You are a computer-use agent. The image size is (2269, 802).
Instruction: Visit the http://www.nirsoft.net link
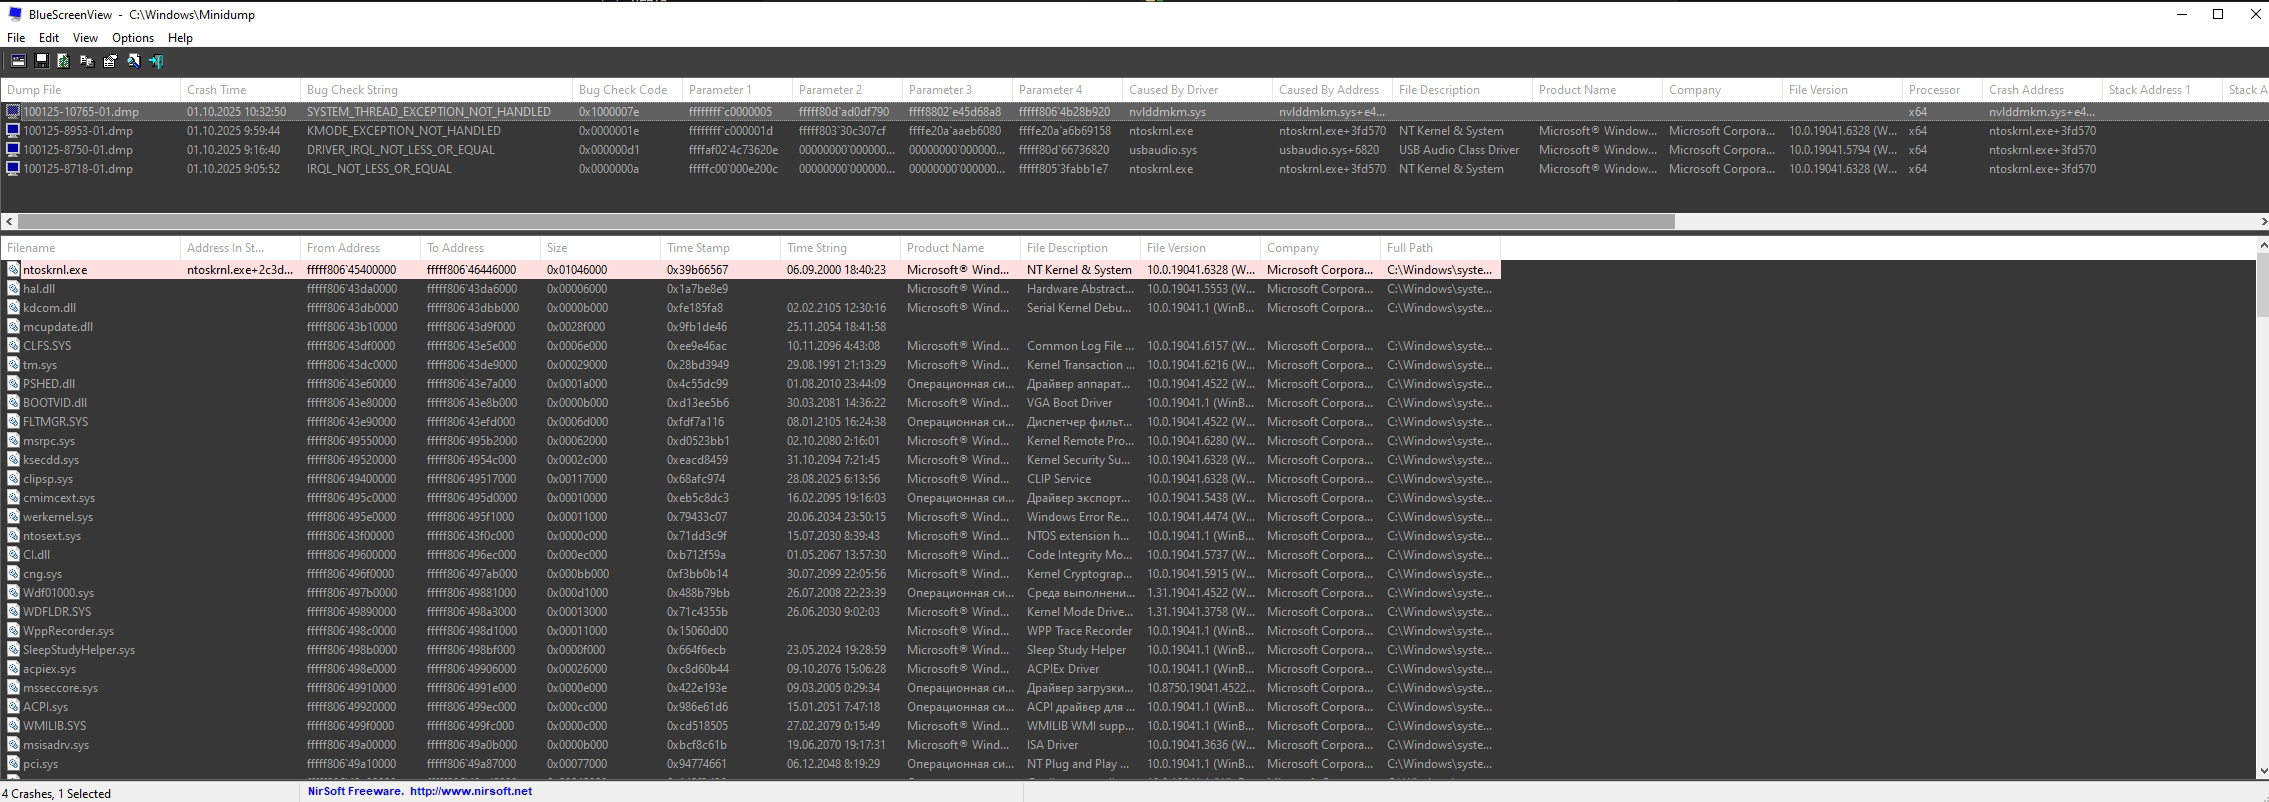click(x=471, y=791)
